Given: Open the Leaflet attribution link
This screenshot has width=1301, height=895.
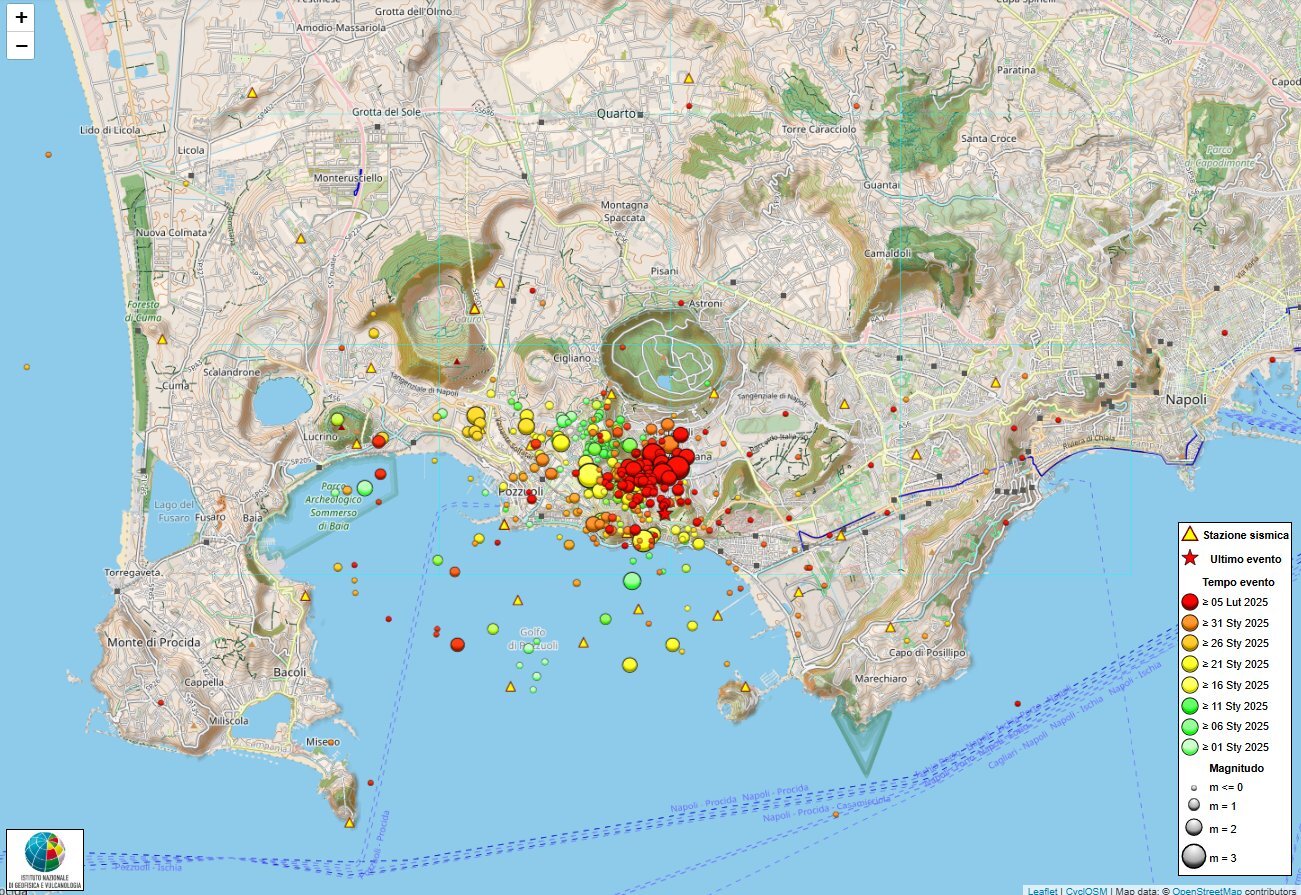Looking at the screenshot, I should (1043, 890).
